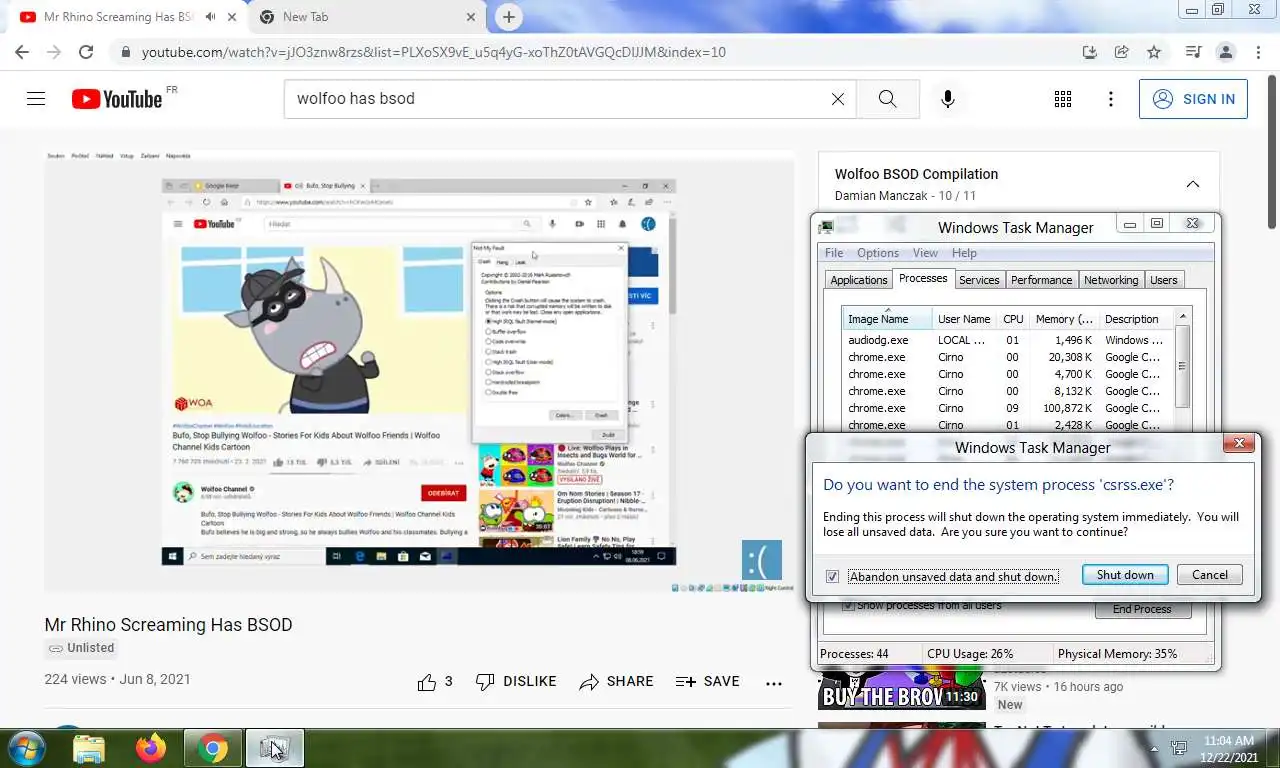The width and height of the screenshot is (1280, 768).
Task: Go back with browser back arrow
Action: pyautogui.click(x=22, y=52)
